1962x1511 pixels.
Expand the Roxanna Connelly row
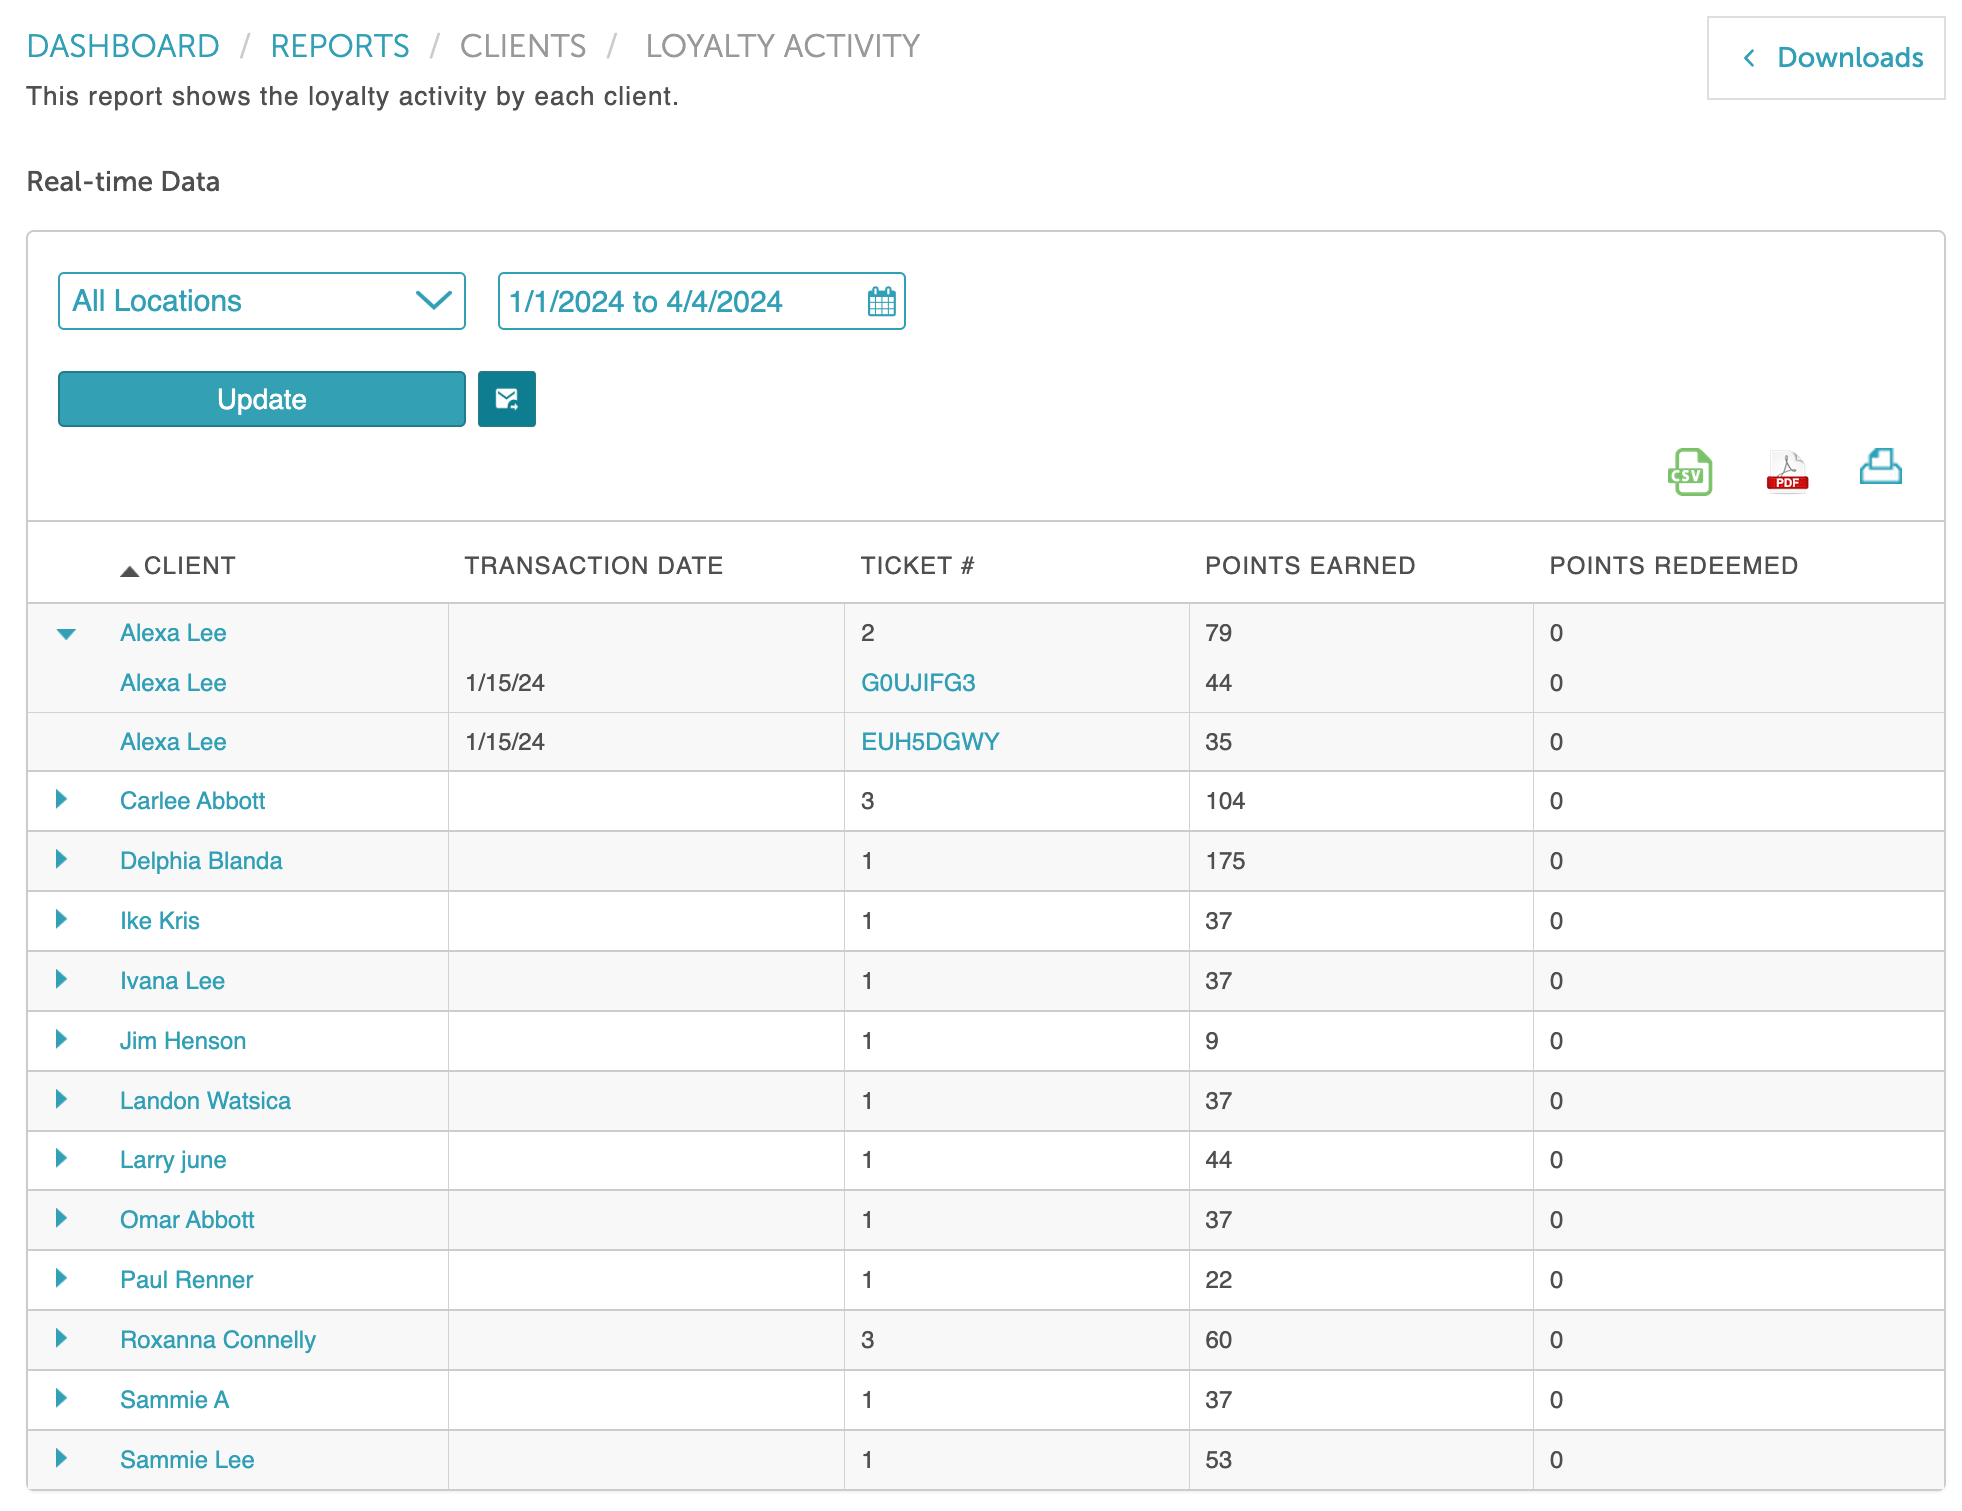click(61, 1338)
